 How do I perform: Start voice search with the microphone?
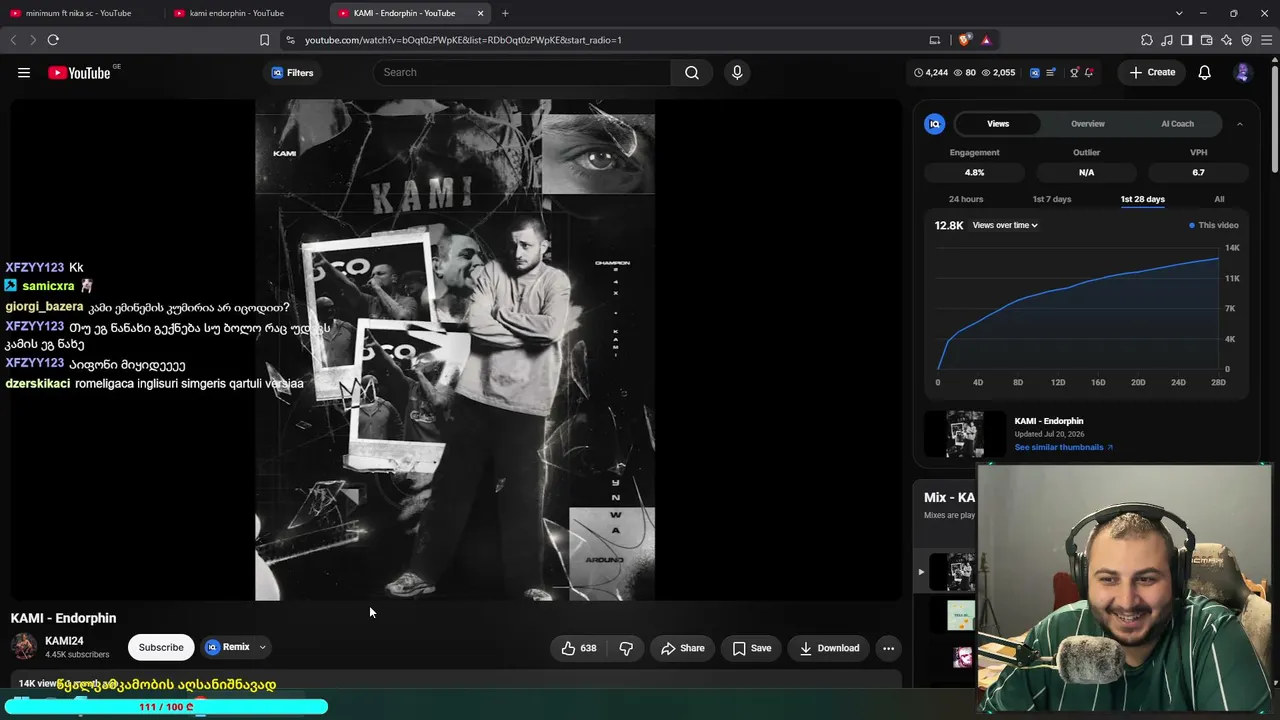tap(737, 72)
